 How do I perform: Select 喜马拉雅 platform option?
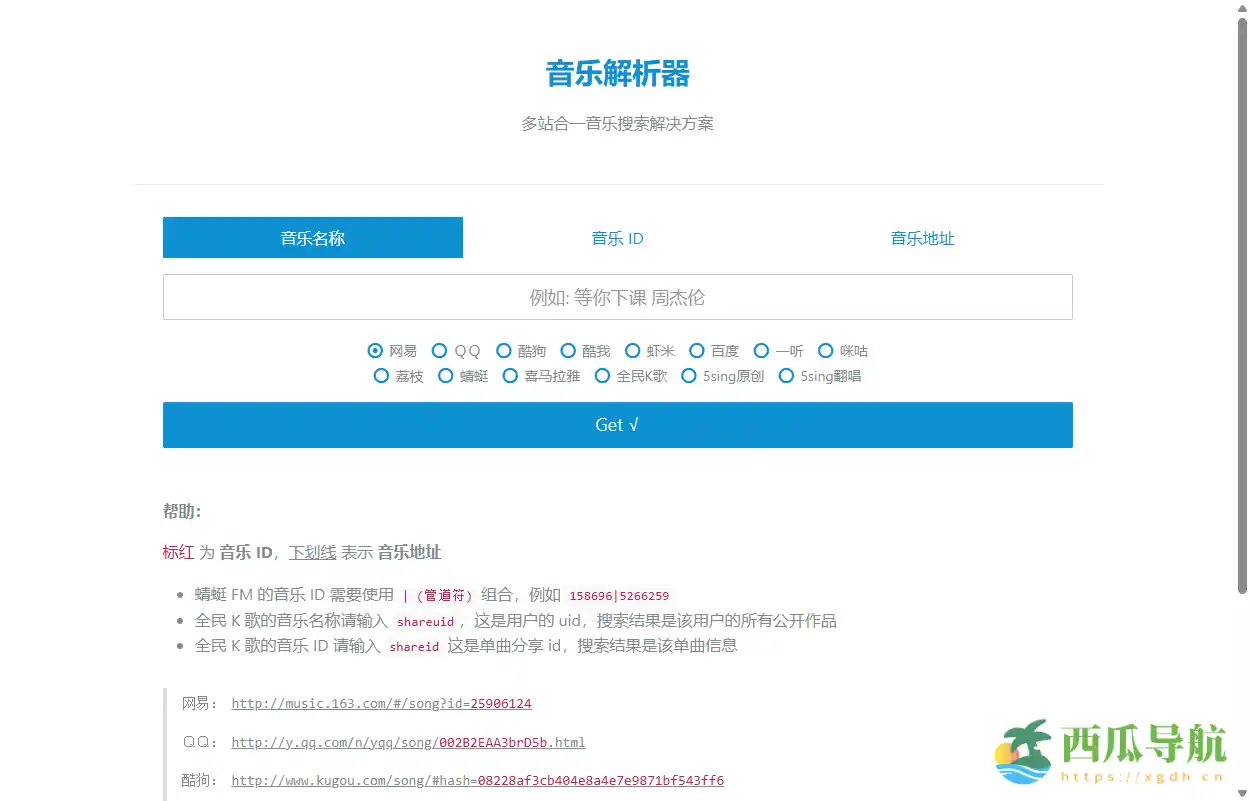510,376
